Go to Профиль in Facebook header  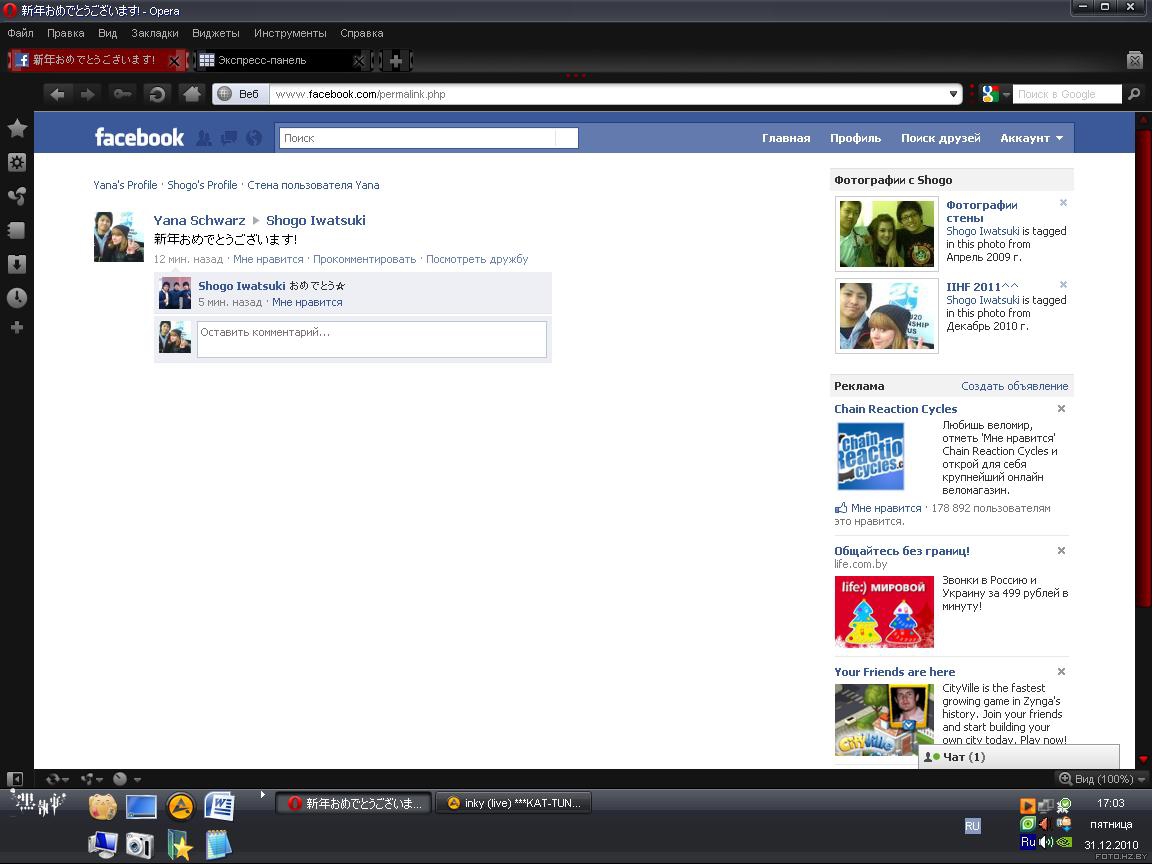pos(855,138)
